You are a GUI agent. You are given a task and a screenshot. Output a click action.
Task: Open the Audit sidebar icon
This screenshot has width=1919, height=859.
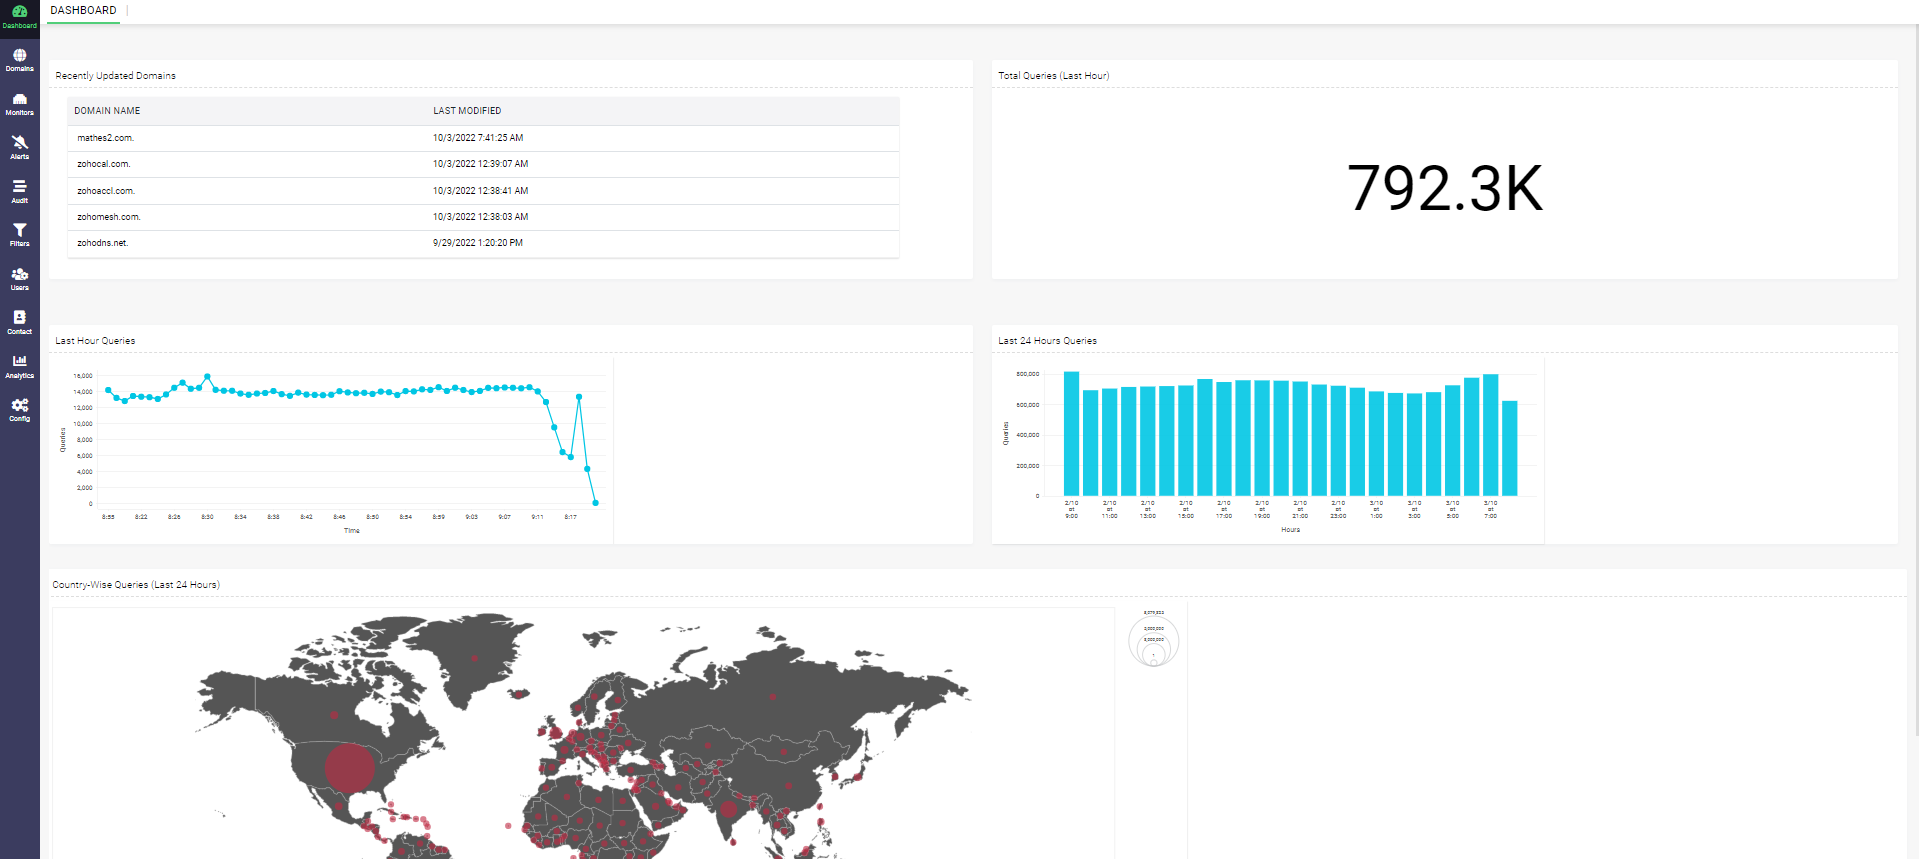pos(19,191)
